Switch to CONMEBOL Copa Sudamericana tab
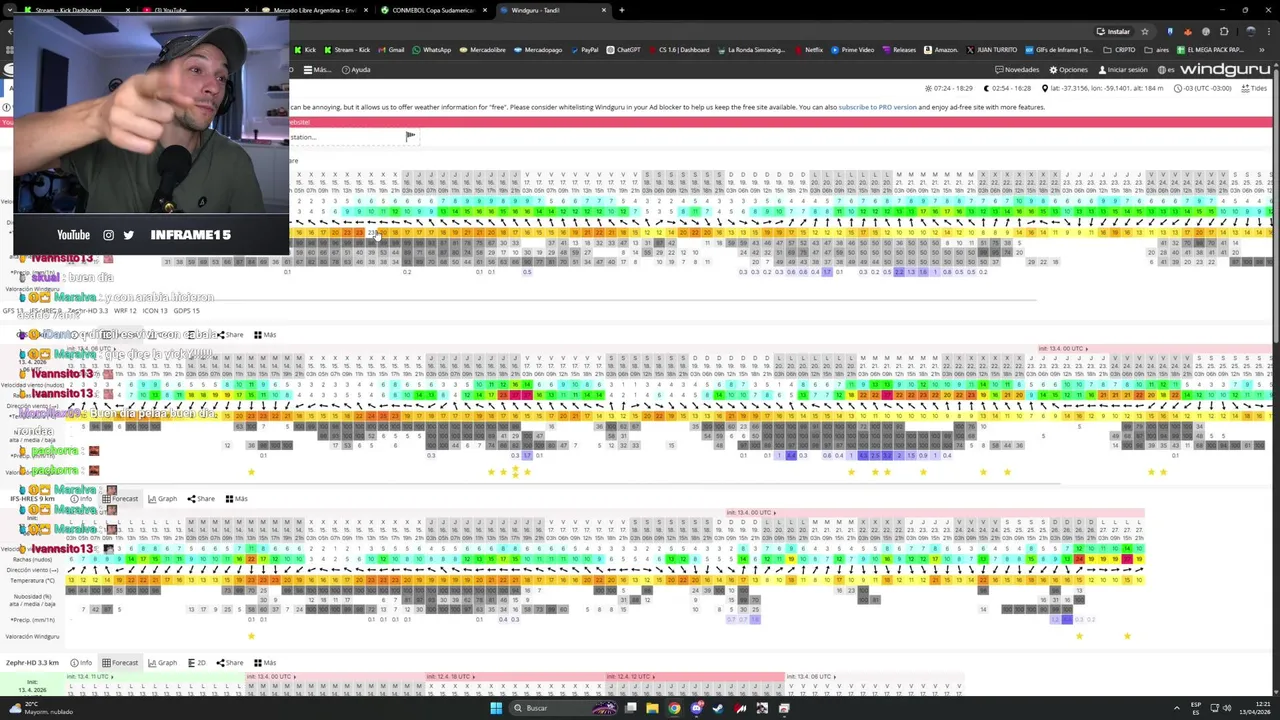The image size is (1280, 720). 433,10
